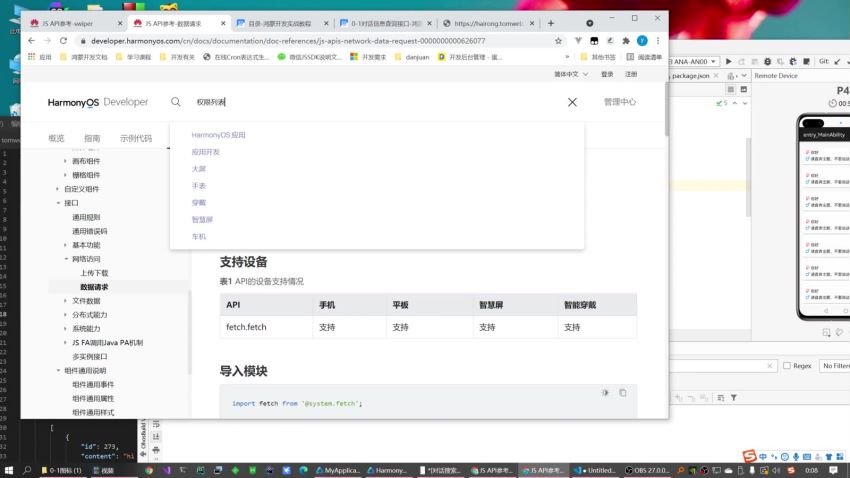Open the 概览 navigation tab

tap(56, 138)
